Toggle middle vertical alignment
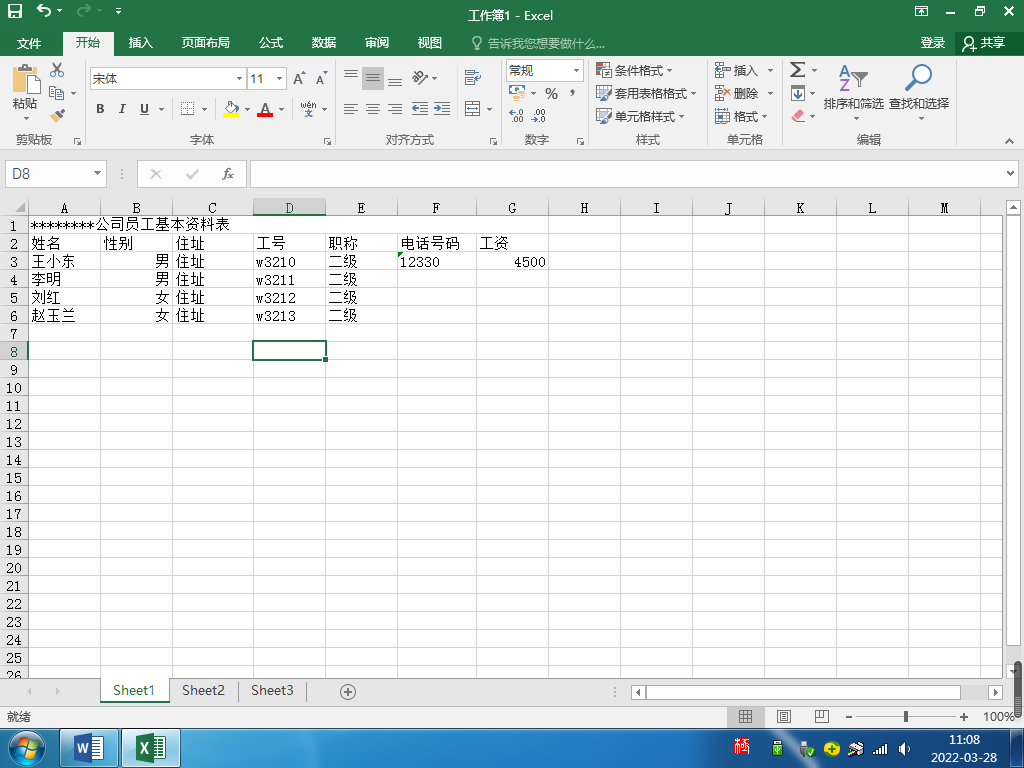 [x=373, y=78]
